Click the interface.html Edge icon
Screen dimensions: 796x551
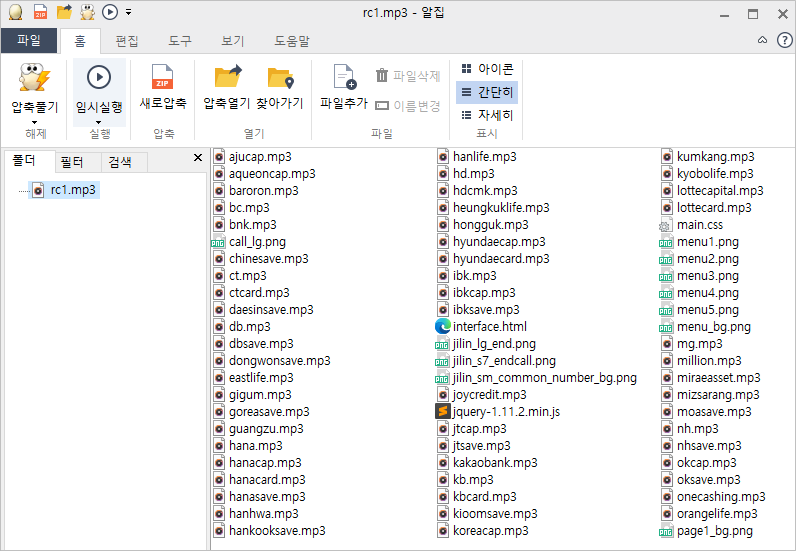click(443, 327)
